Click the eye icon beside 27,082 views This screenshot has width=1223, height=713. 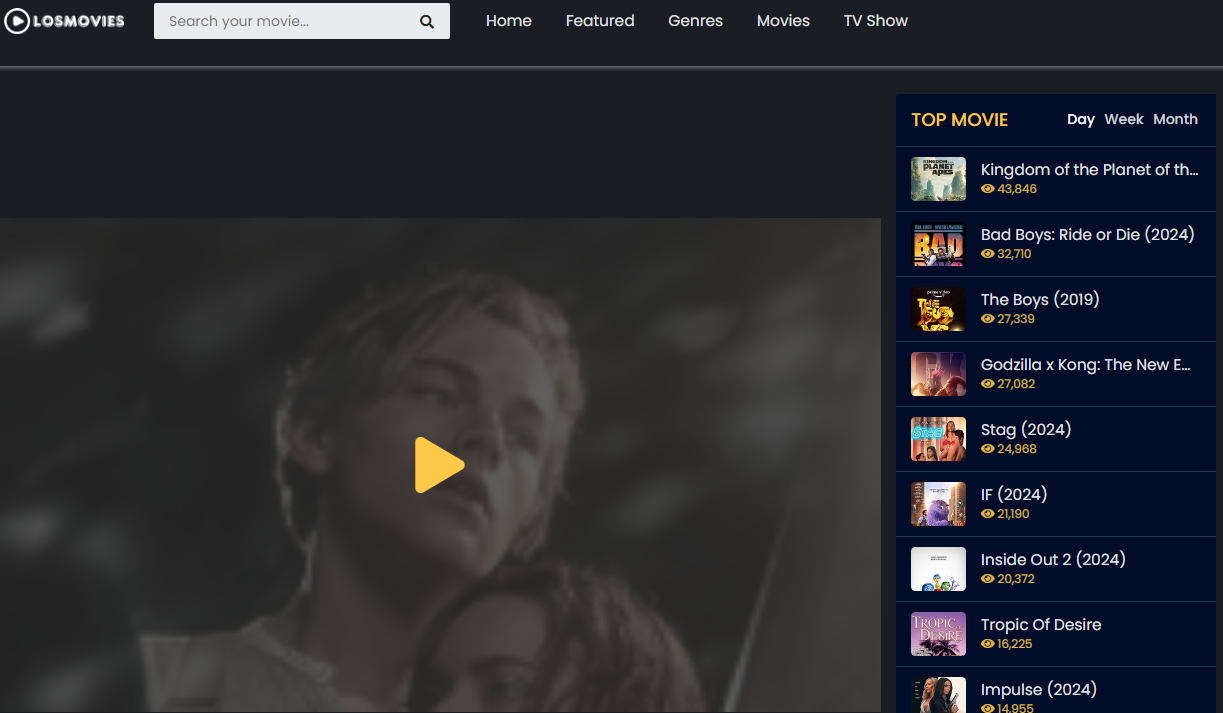[988, 384]
